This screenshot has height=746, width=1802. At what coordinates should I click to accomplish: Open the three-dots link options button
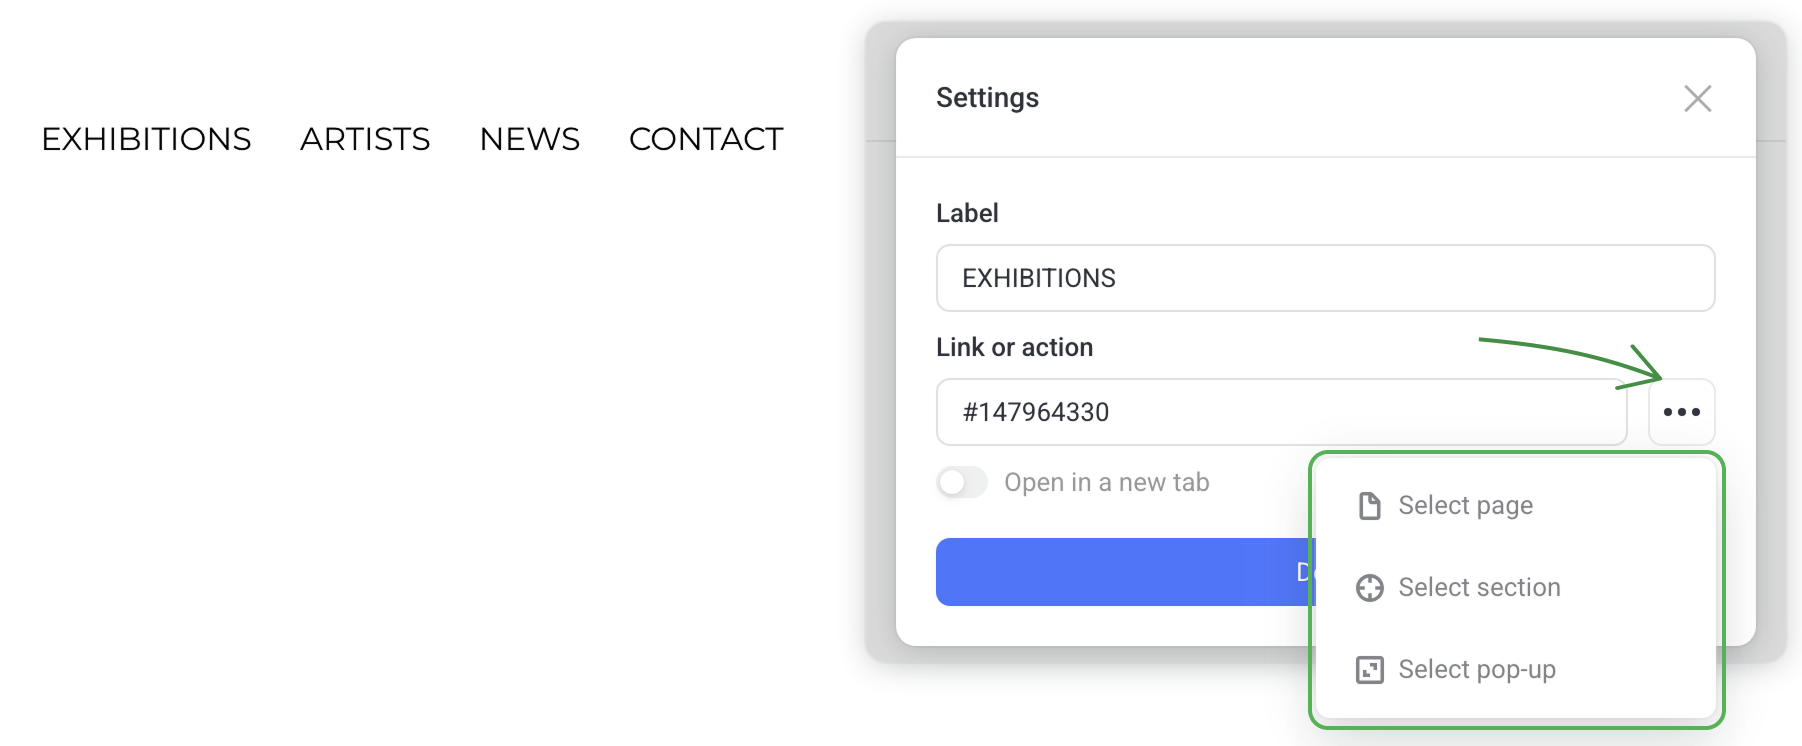click(1681, 412)
